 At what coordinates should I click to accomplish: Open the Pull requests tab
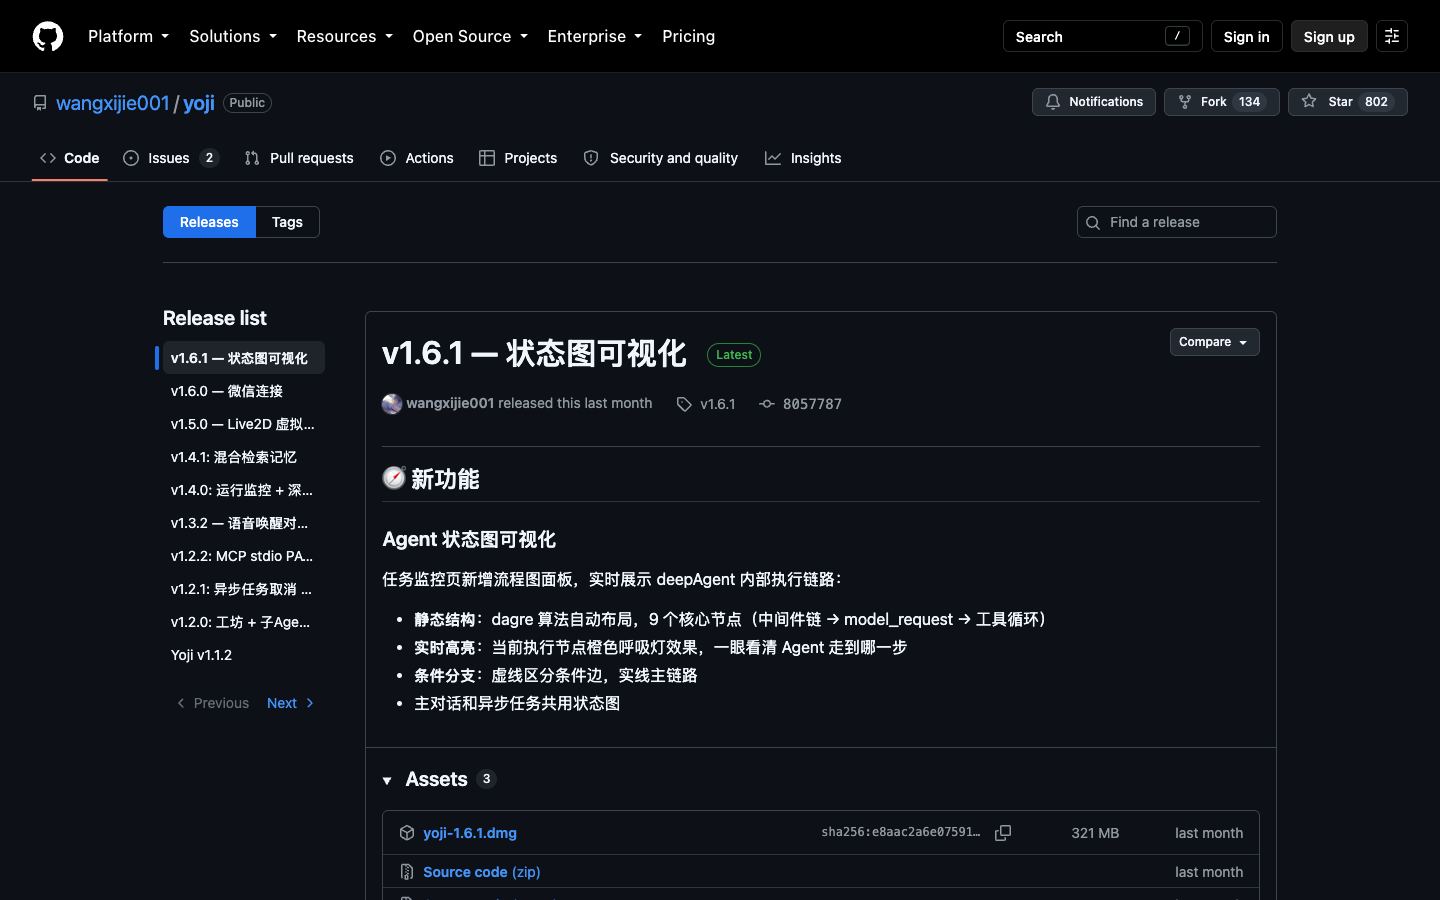tap(299, 158)
